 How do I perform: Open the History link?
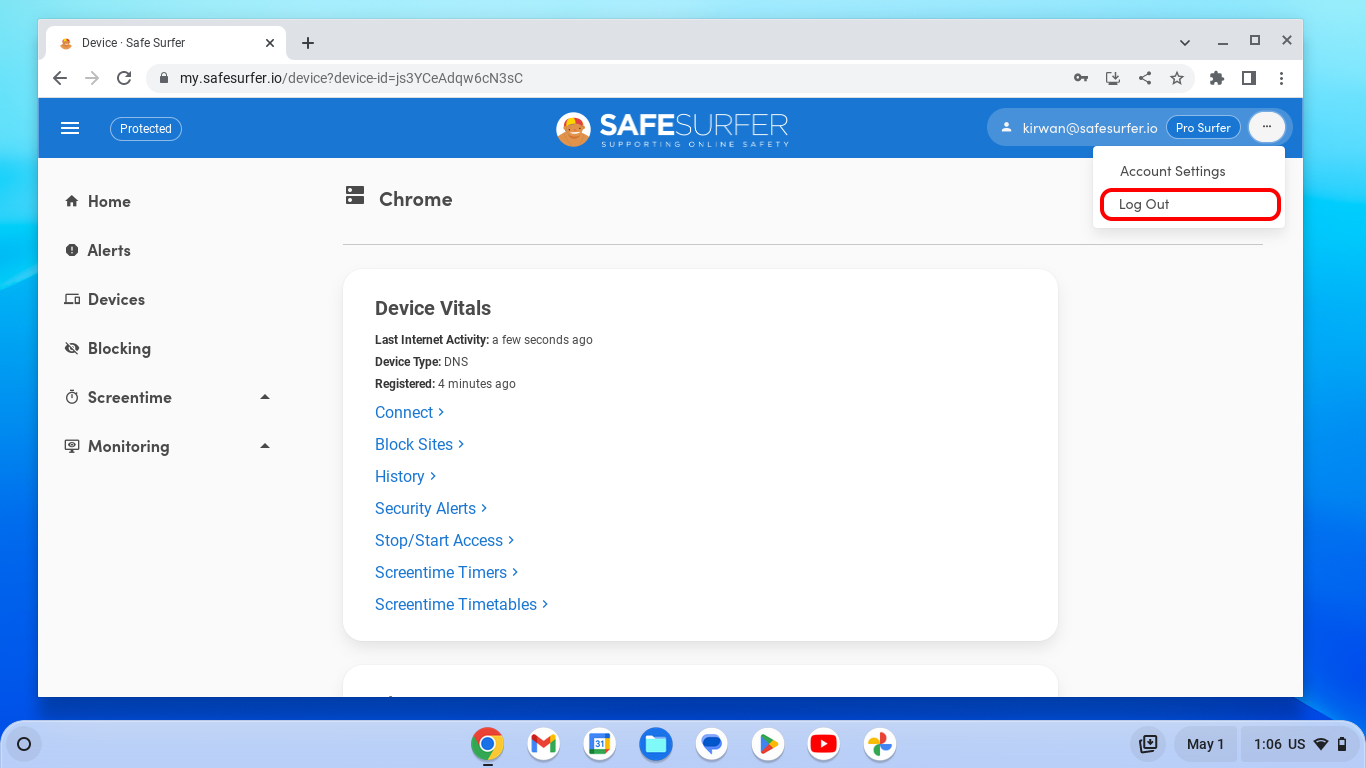(x=406, y=476)
